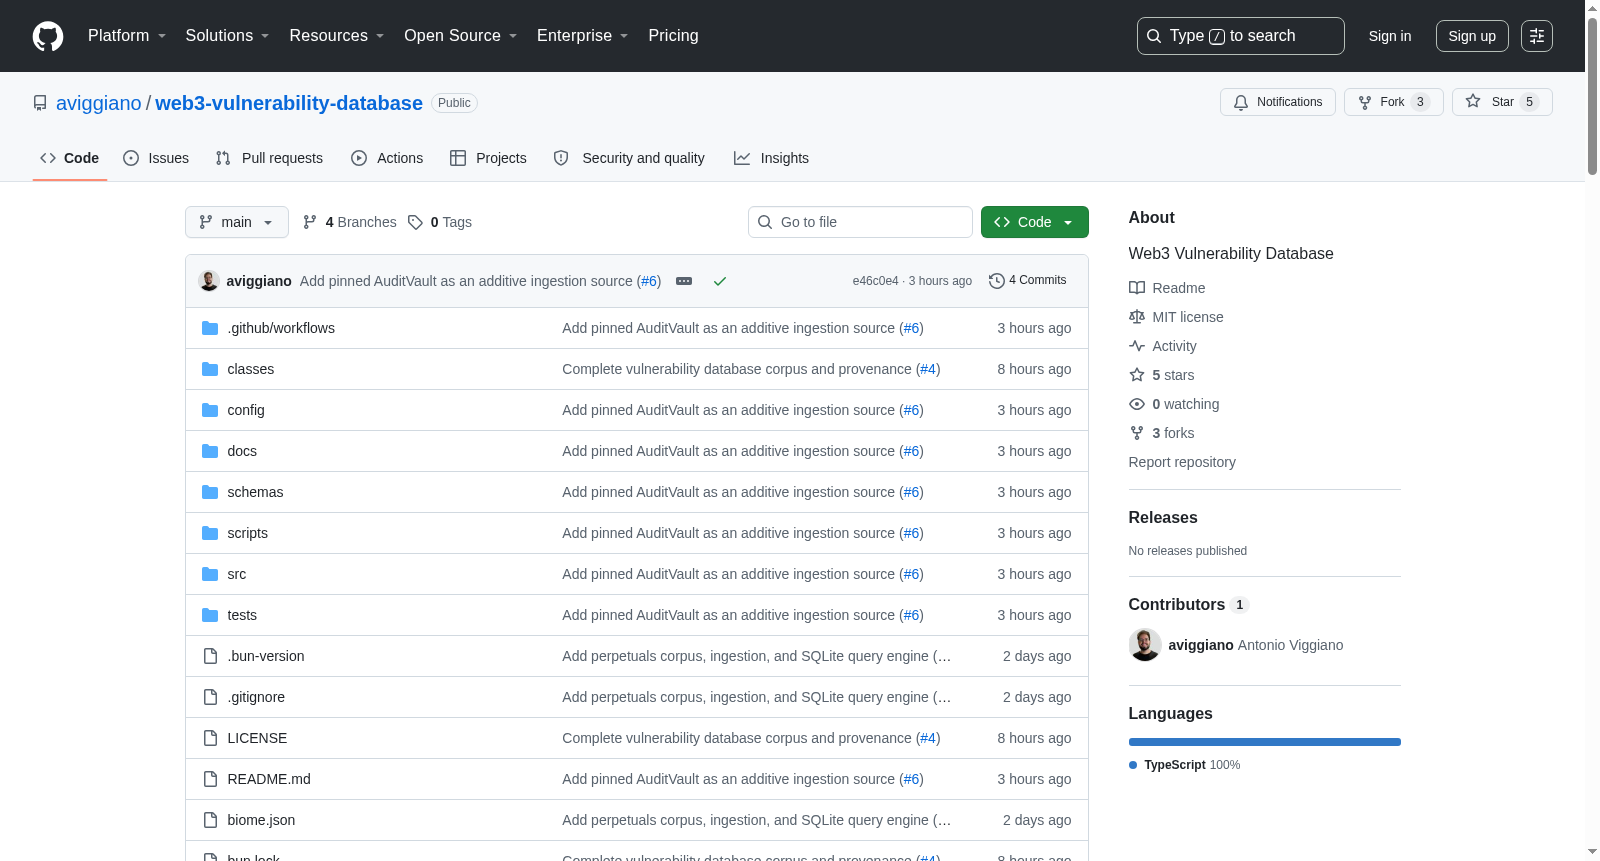Screen dimensions: 1600x861
Task: Open the command palette icon in header
Action: (1537, 36)
